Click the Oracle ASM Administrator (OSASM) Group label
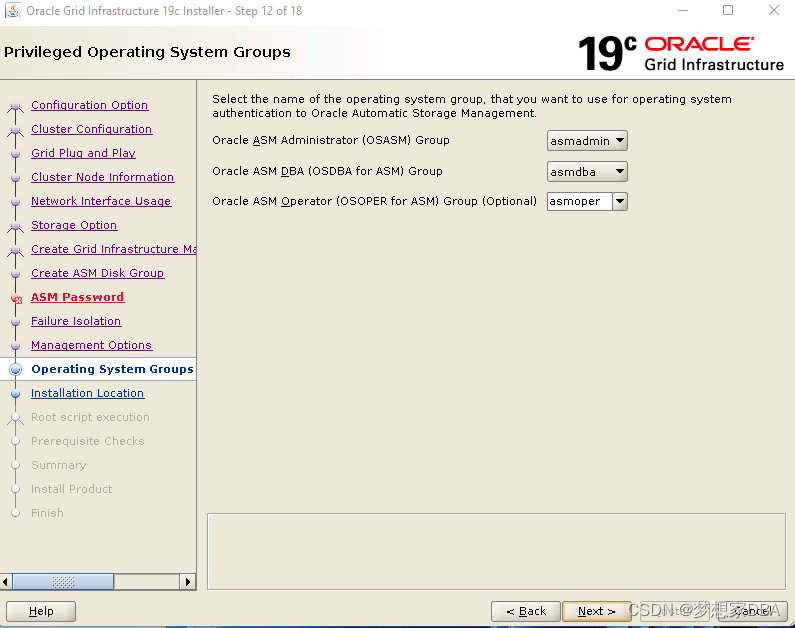This screenshot has height=628, width=795. [331, 140]
